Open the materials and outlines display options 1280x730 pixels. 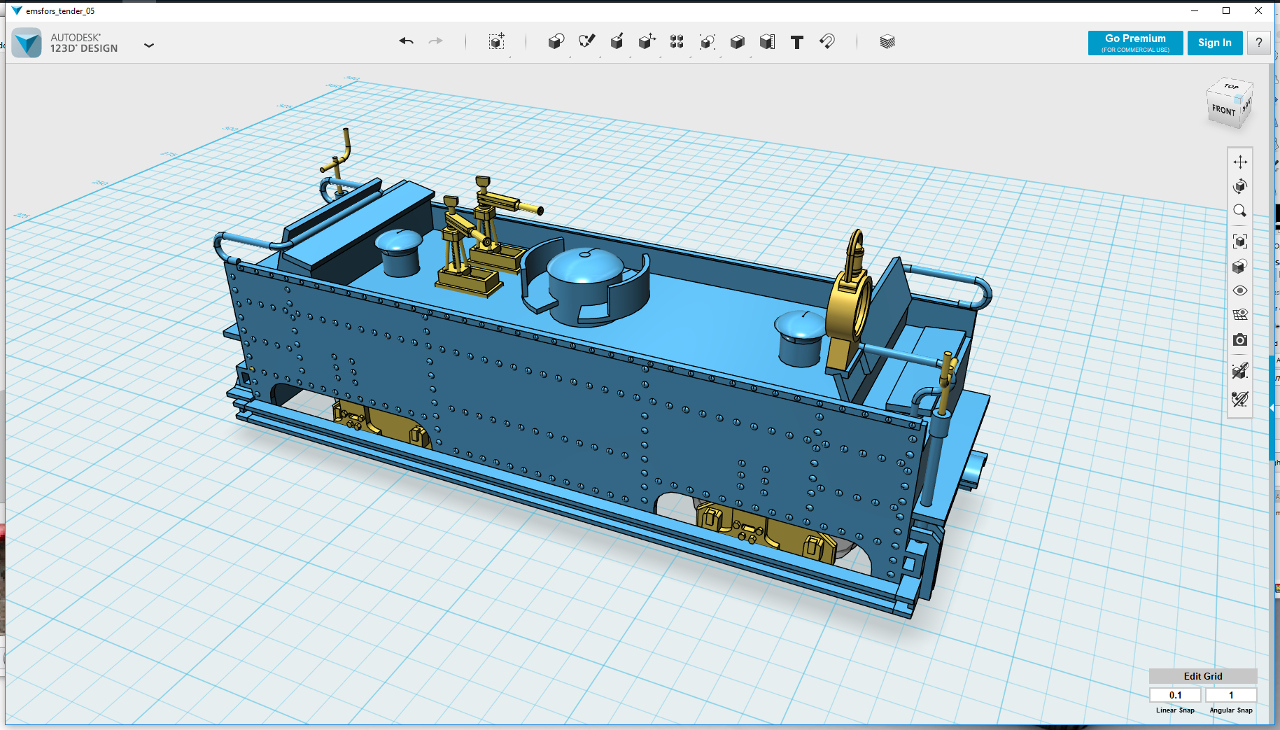pos(1240,267)
